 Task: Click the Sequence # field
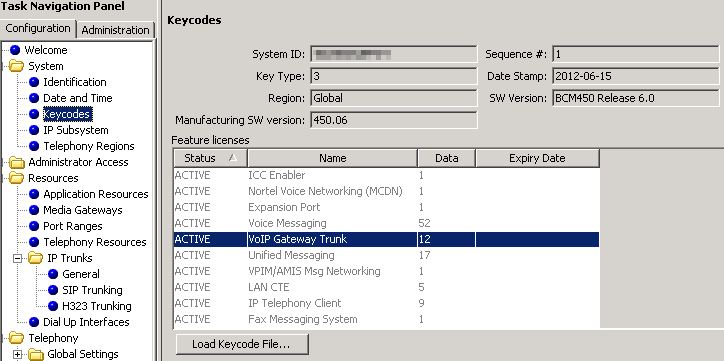[635, 54]
